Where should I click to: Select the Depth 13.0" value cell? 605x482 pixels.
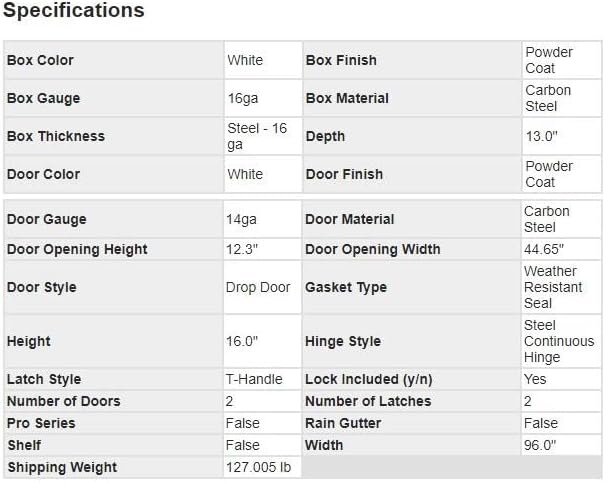pos(542,136)
